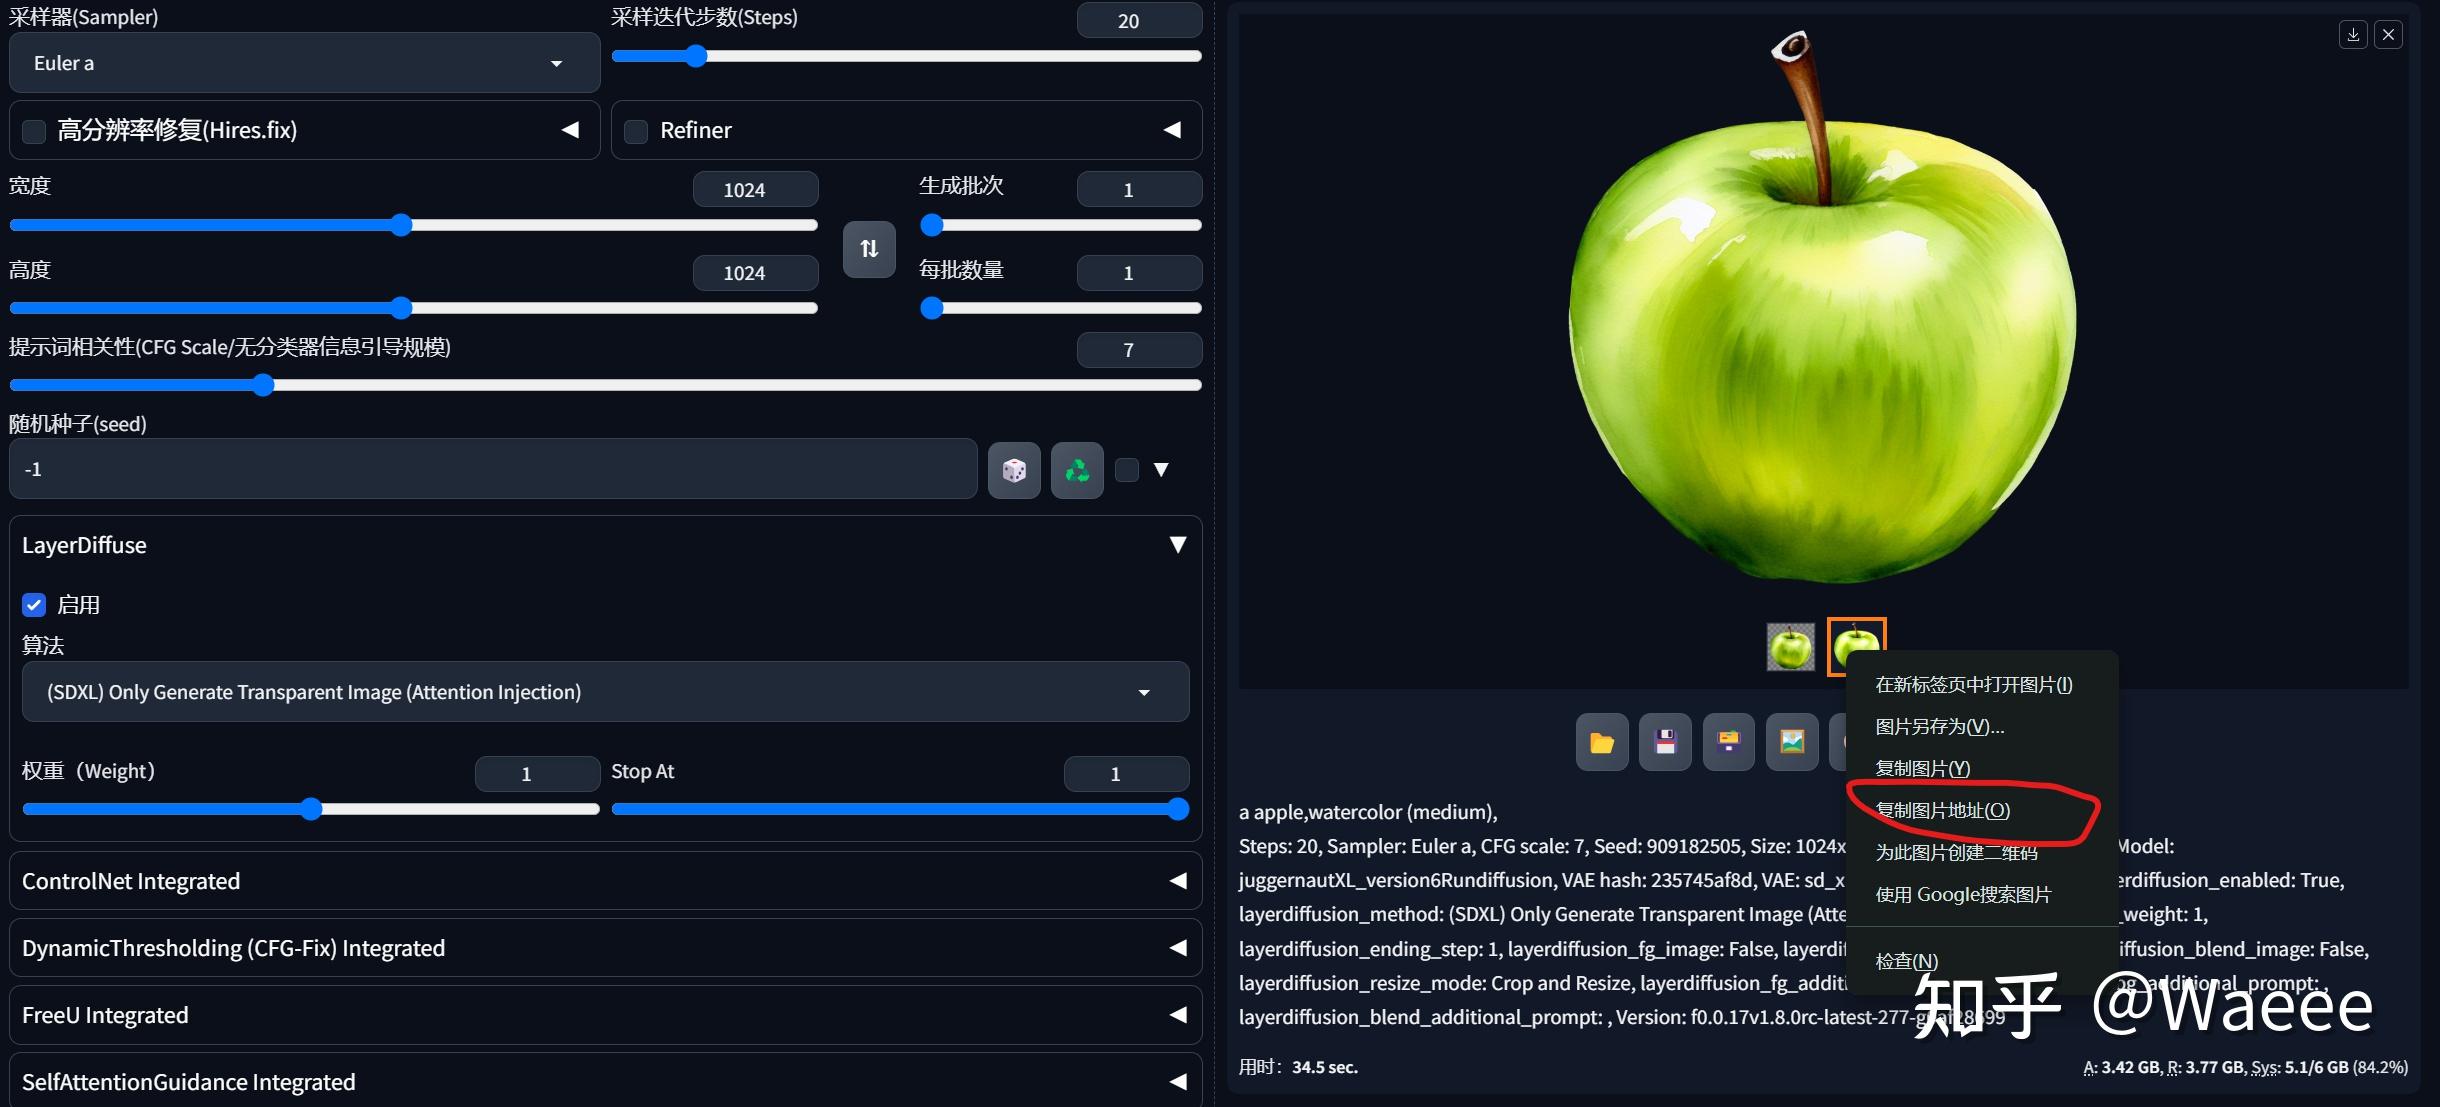Select 复制图片地址(O) in context menu

[1942, 810]
